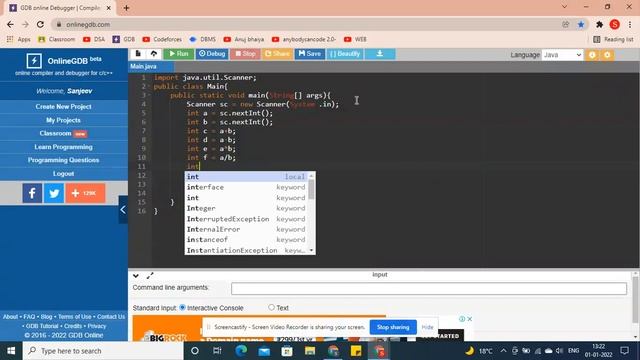Click the orange plus 129K share button
This screenshot has height=360, width=640.
pyautogui.click(x=86, y=193)
